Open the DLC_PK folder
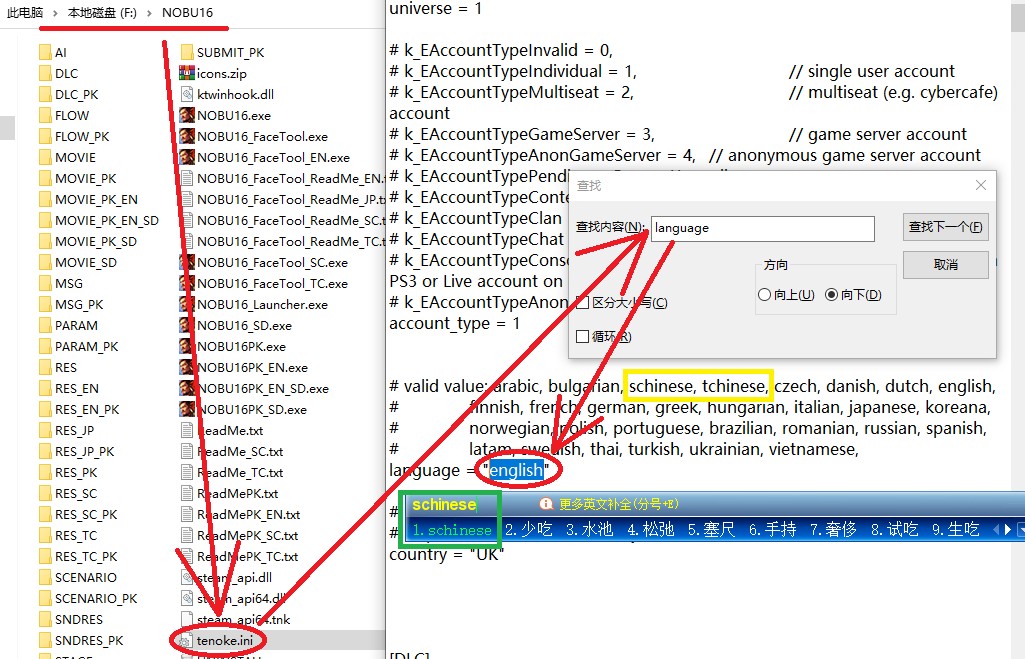1025x659 pixels. 69,94
